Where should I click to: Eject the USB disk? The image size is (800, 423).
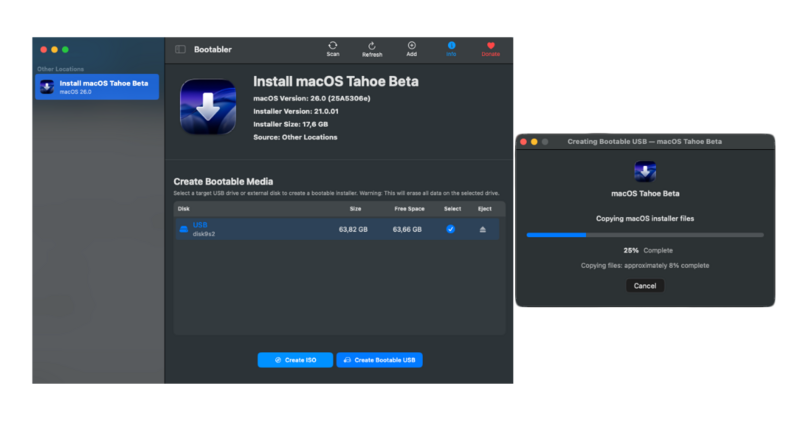coord(483,230)
